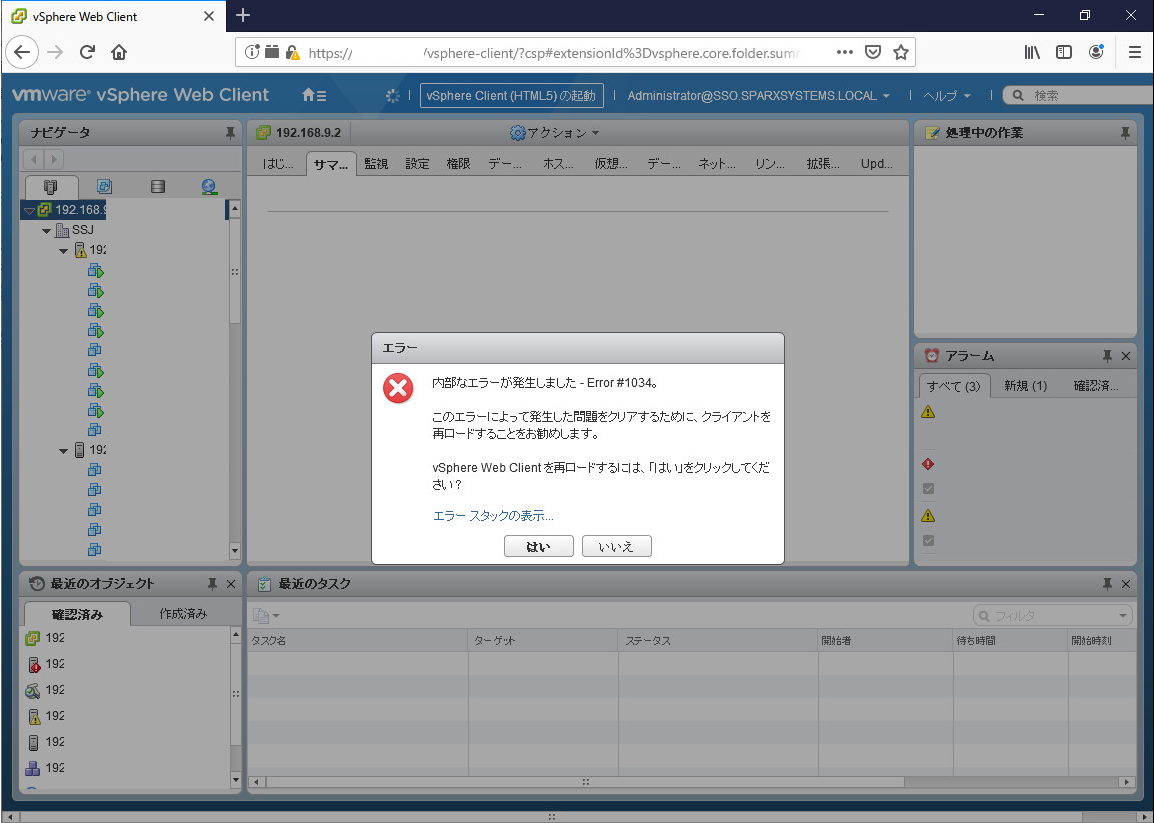Collapse the SSJ datacenter tree node
This screenshot has width=1154, height=823.
coord(45,229)
